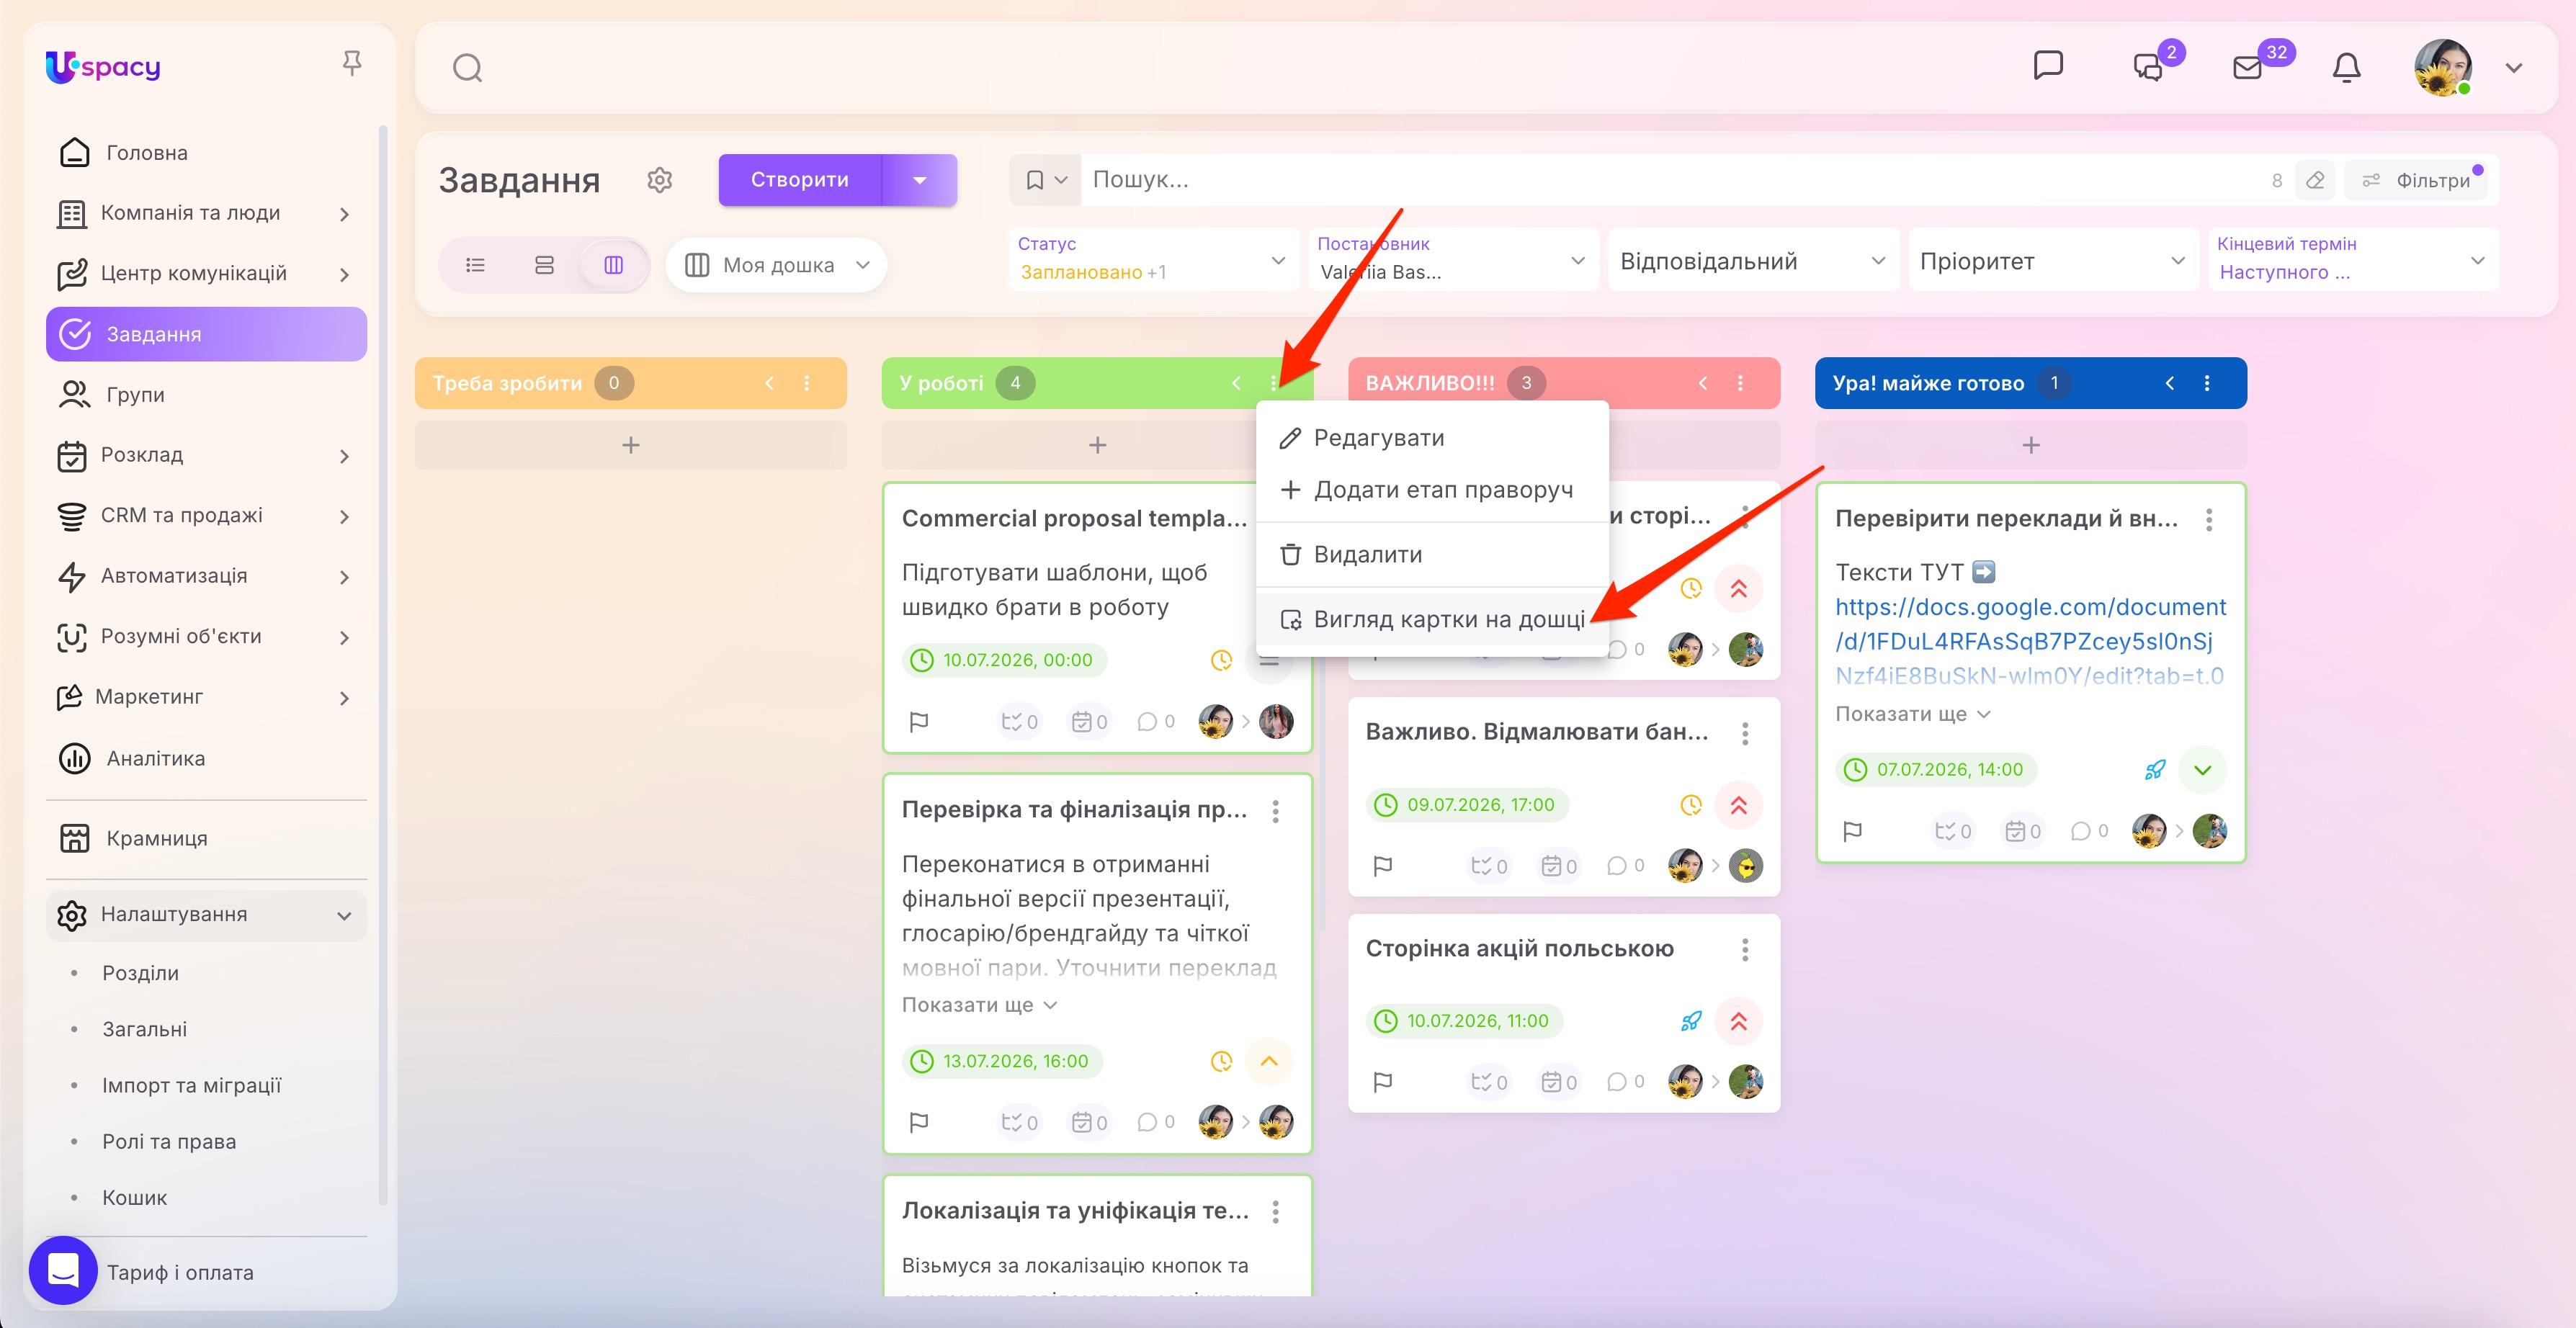Add a task in Ура! майже готово column

pyautogui.click(x=2031, y=445)
